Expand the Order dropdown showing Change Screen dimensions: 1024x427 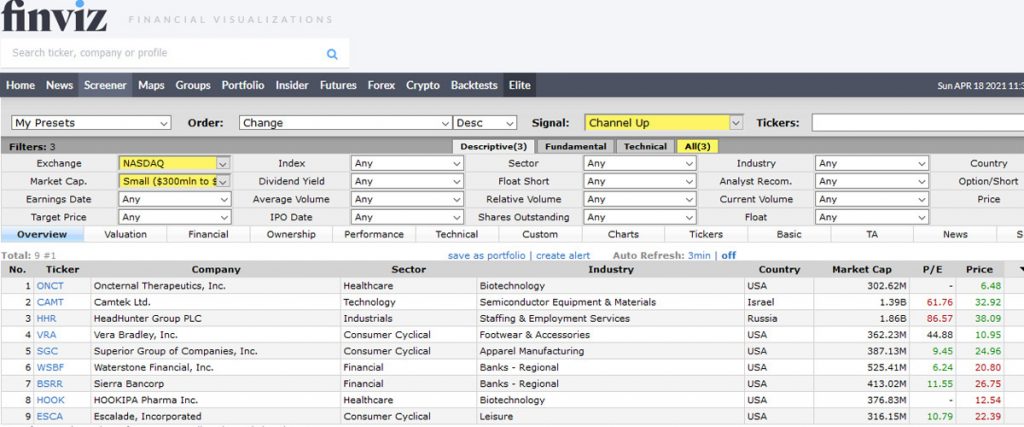coord(345,123)
